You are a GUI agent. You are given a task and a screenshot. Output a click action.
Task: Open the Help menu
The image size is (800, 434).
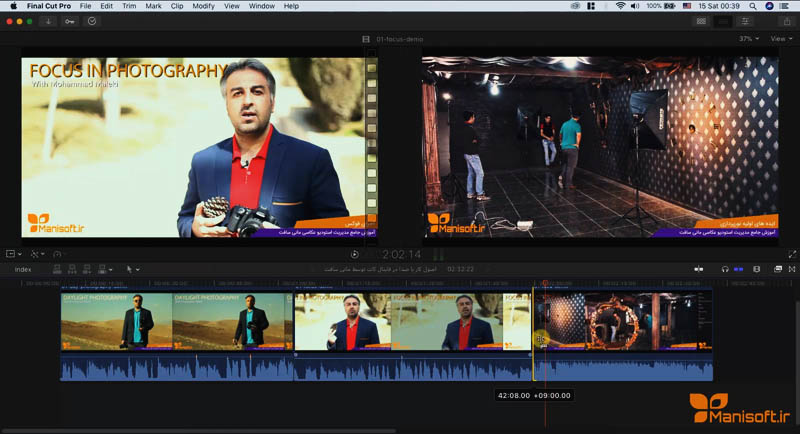[x=291, y=6]
